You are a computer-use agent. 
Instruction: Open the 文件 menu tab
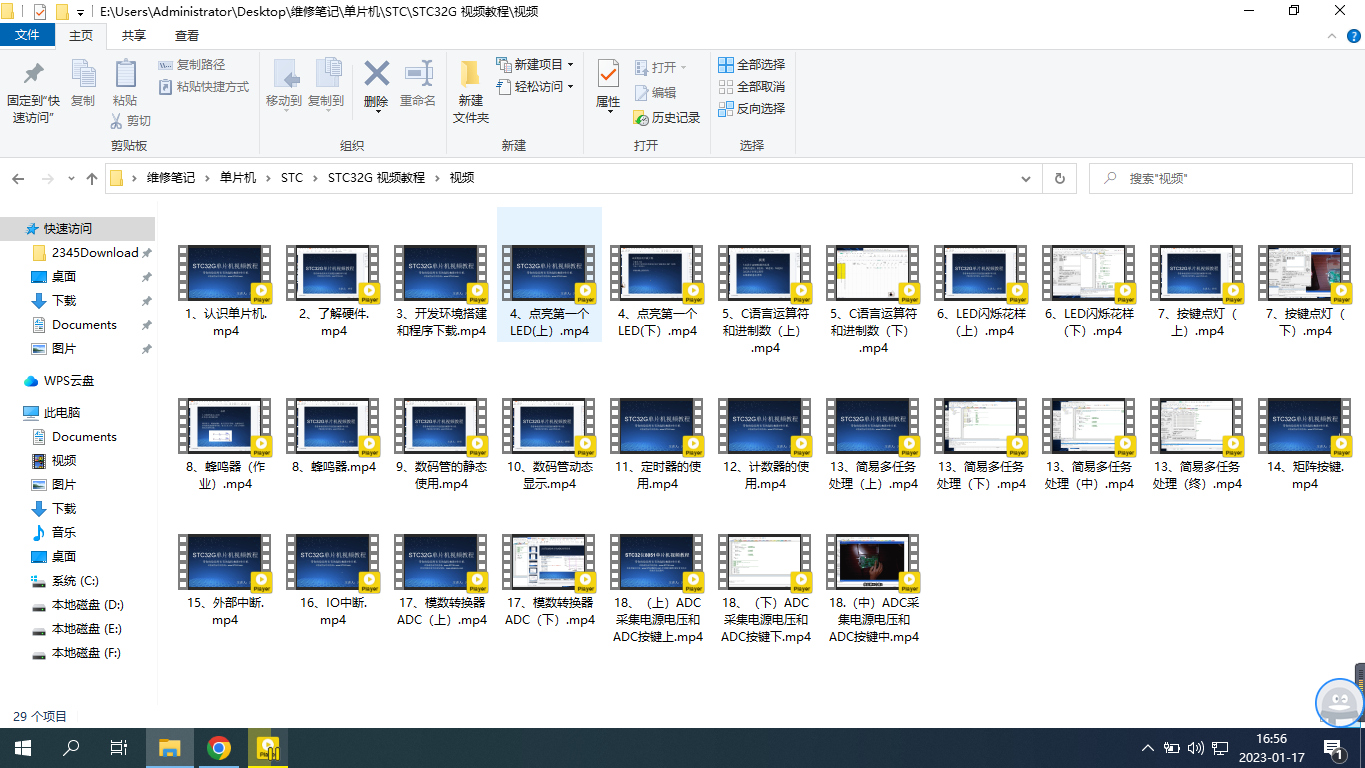pyautogui.click(x=27, y=35)
